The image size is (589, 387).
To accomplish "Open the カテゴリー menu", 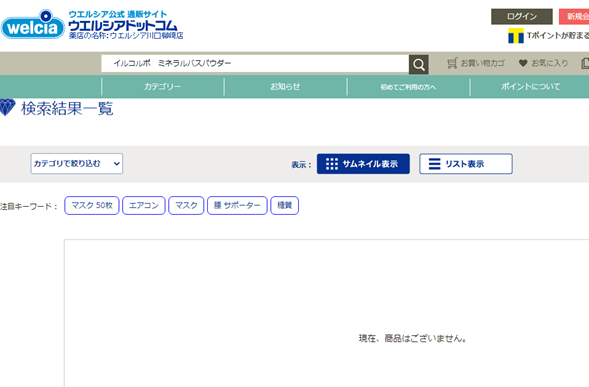I will click(163, 87).
